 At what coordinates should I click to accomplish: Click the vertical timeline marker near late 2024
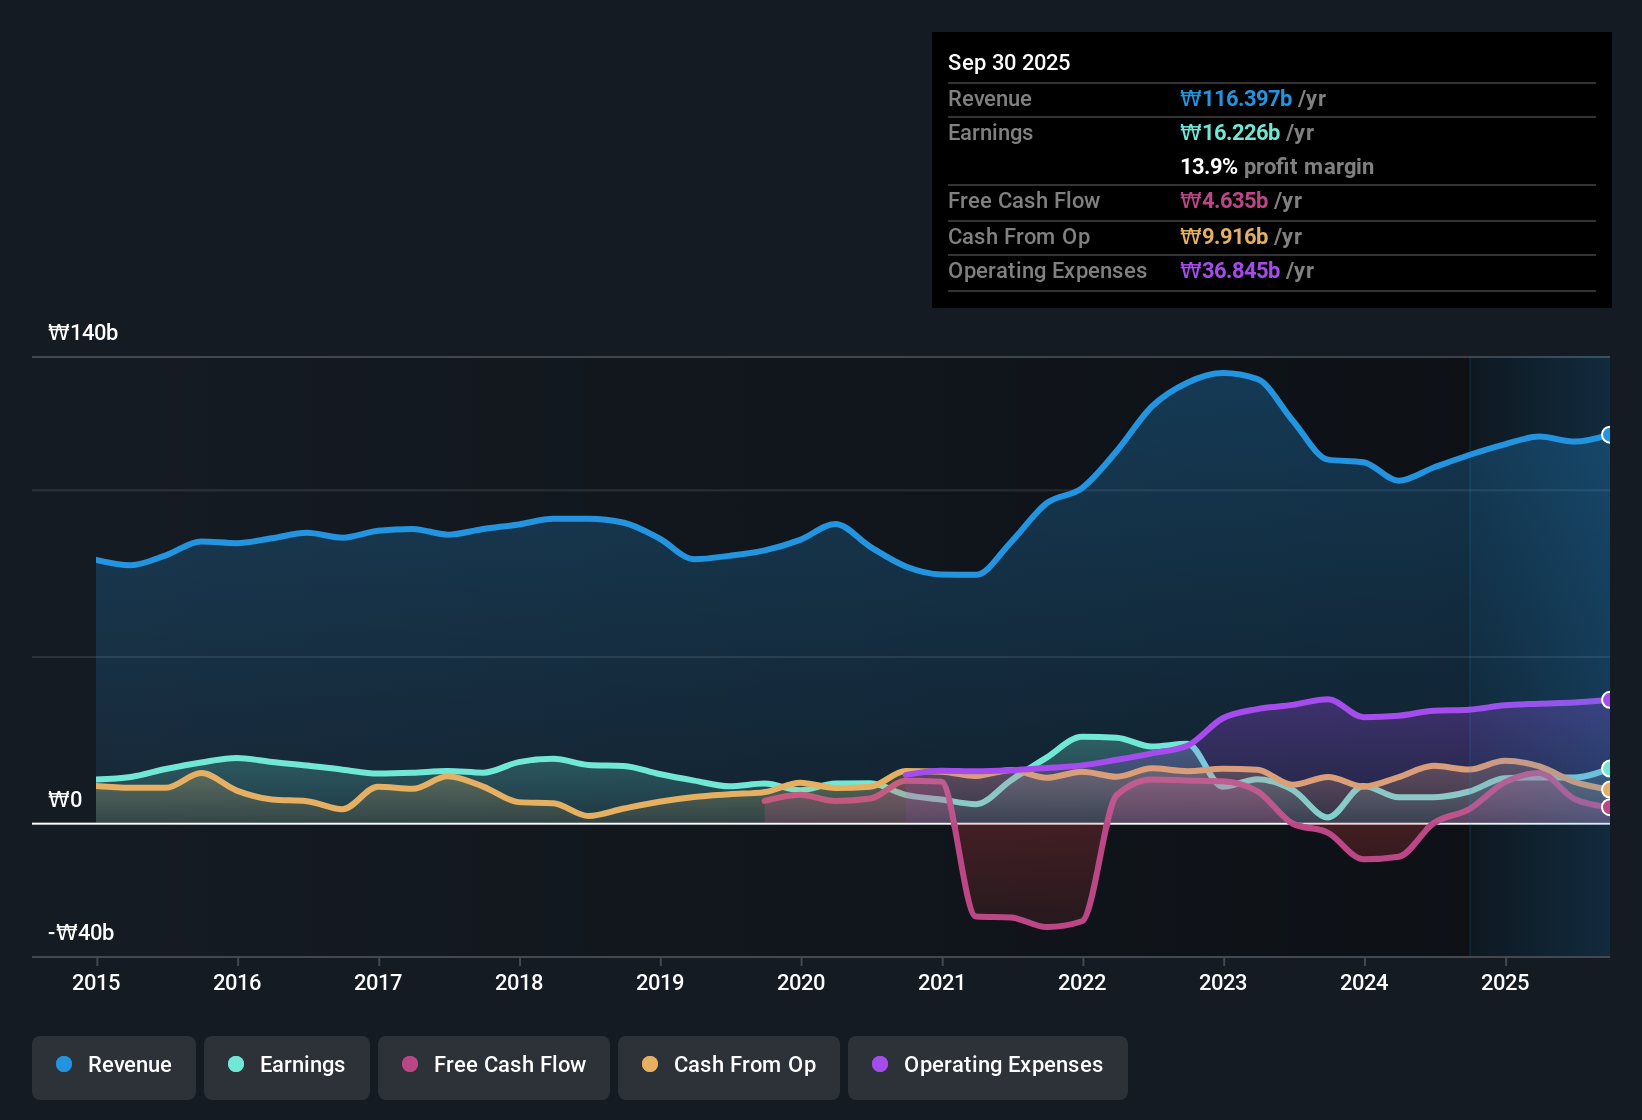click(x=1470, y=650)
